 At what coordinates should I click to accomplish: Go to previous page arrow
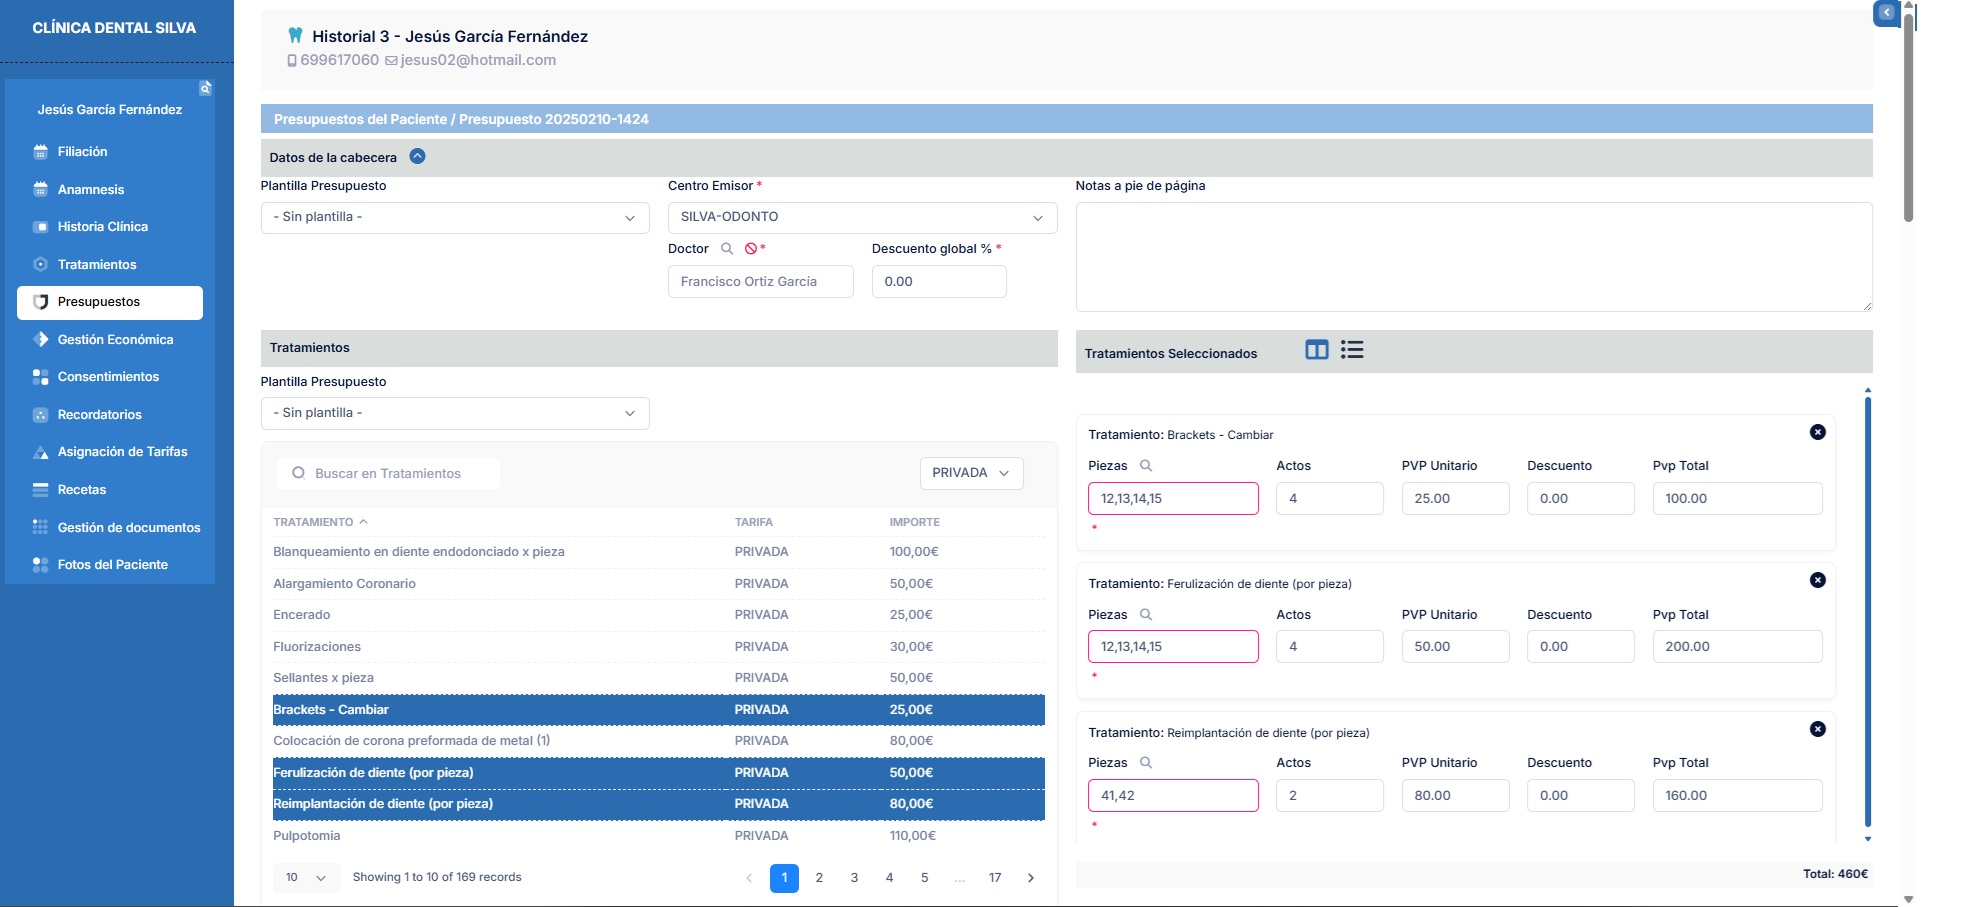click(749, 878)
